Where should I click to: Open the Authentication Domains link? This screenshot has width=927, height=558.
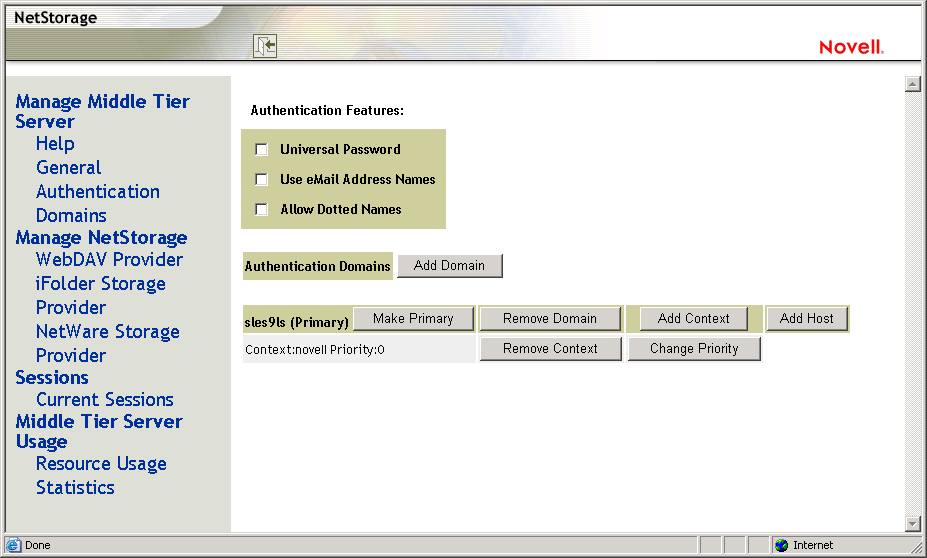[x=98, y=203]
